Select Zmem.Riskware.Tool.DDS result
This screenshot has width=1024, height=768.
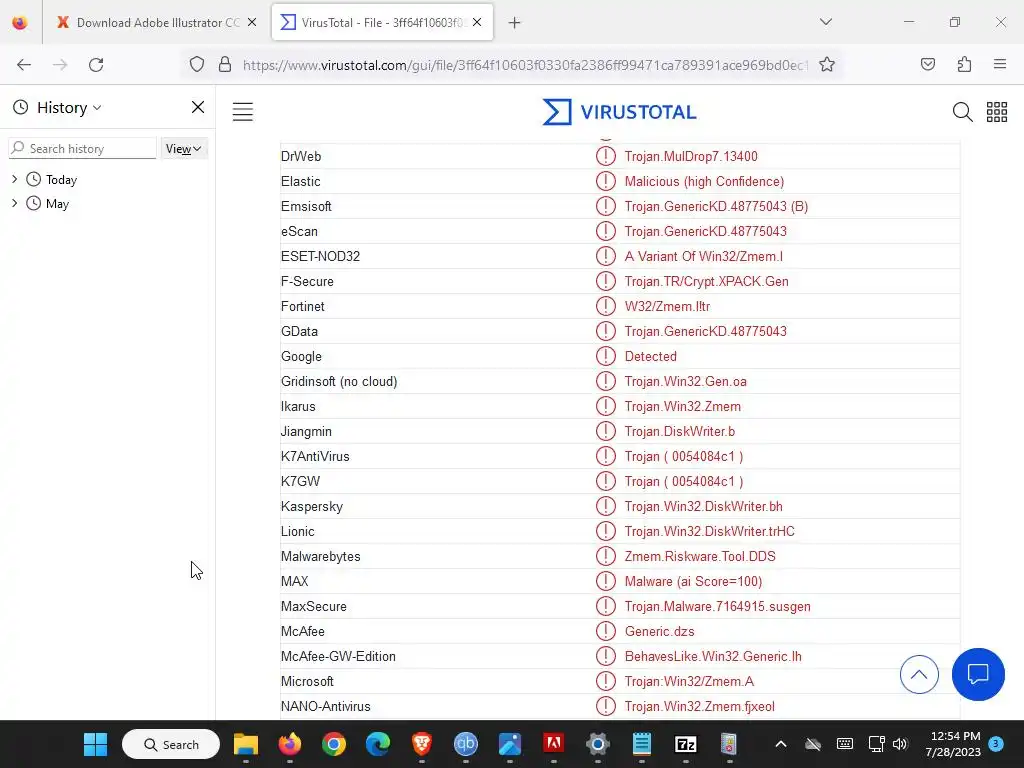click(x=700, y=556)
